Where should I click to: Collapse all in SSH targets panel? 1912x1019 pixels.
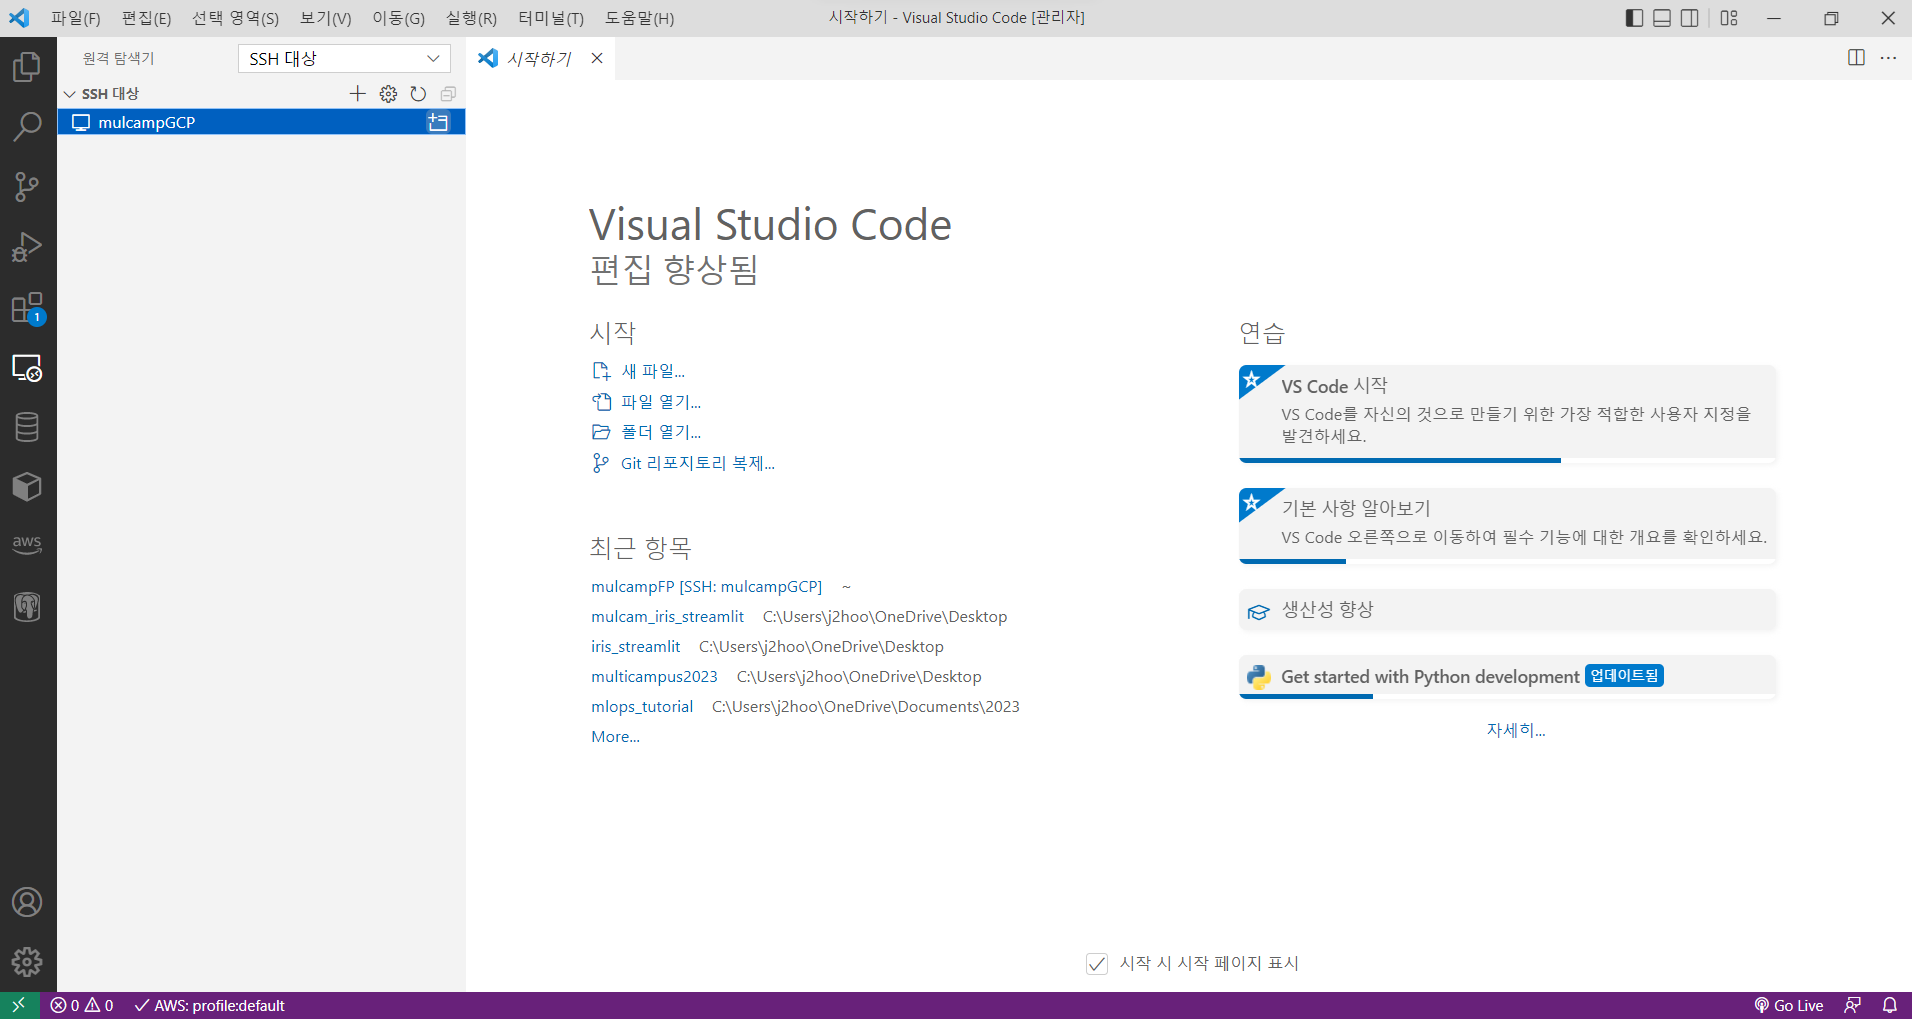pyautogui.click(x=448, y=93)
